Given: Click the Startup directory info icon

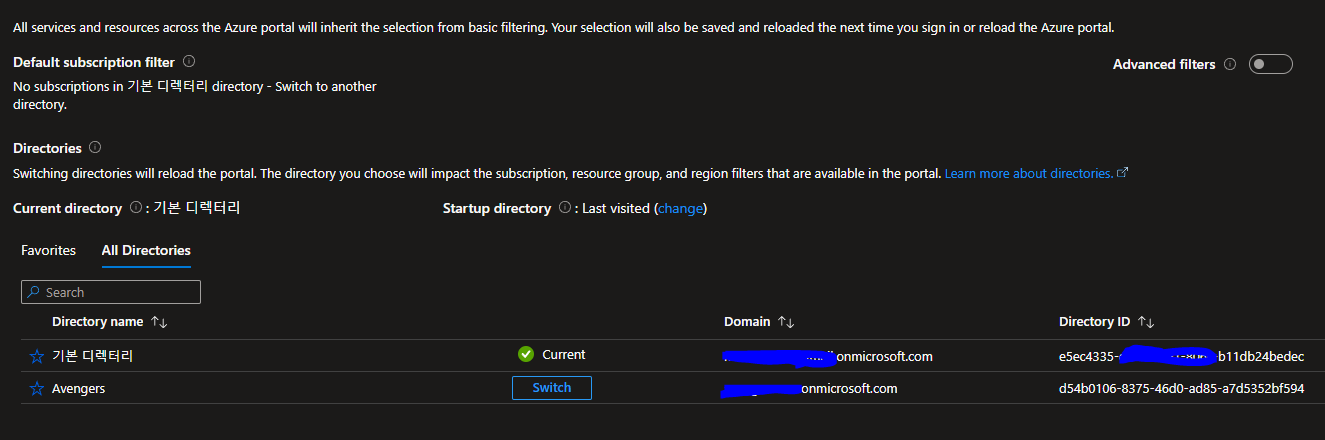Looking at the screenshot, I should [x=564, y=208].
